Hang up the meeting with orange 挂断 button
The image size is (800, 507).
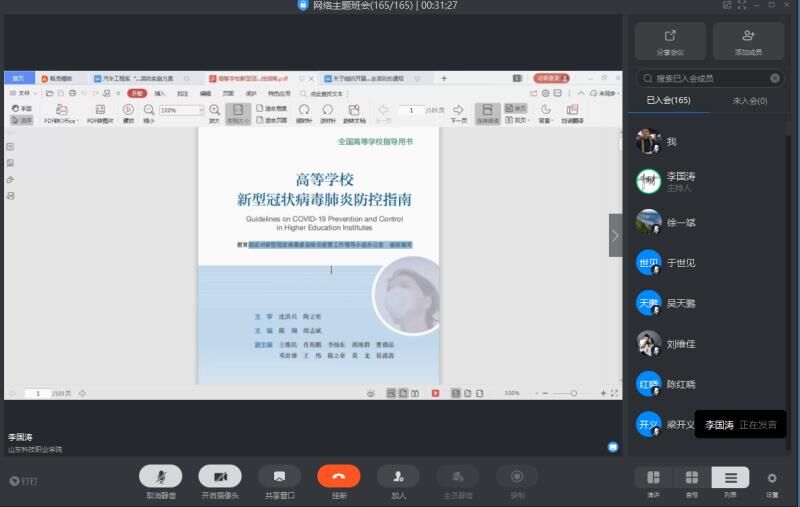pyautogui.click(x=339, y=476)
